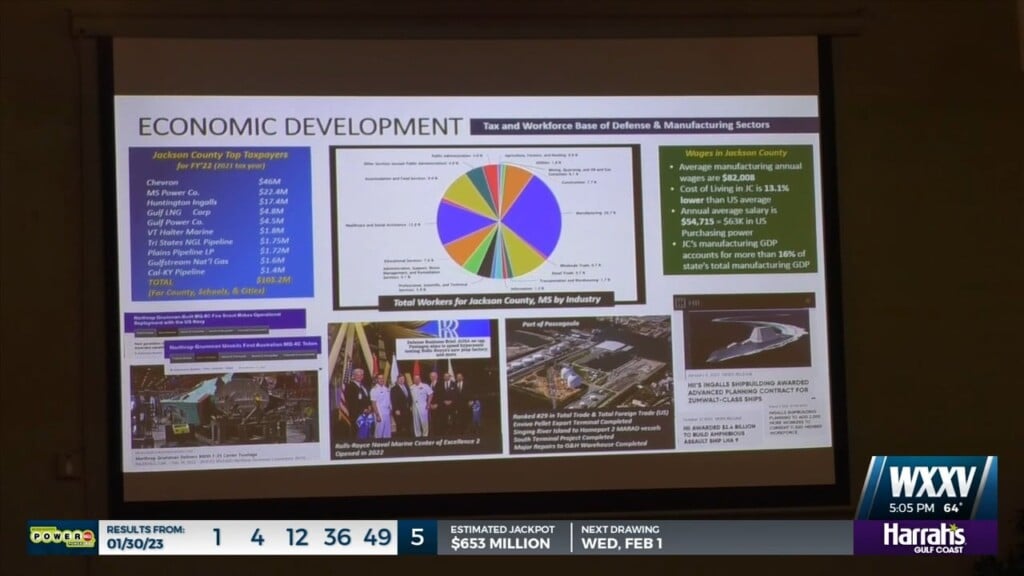Click the 'Ranked #29 in Total Trade' line

590,414
